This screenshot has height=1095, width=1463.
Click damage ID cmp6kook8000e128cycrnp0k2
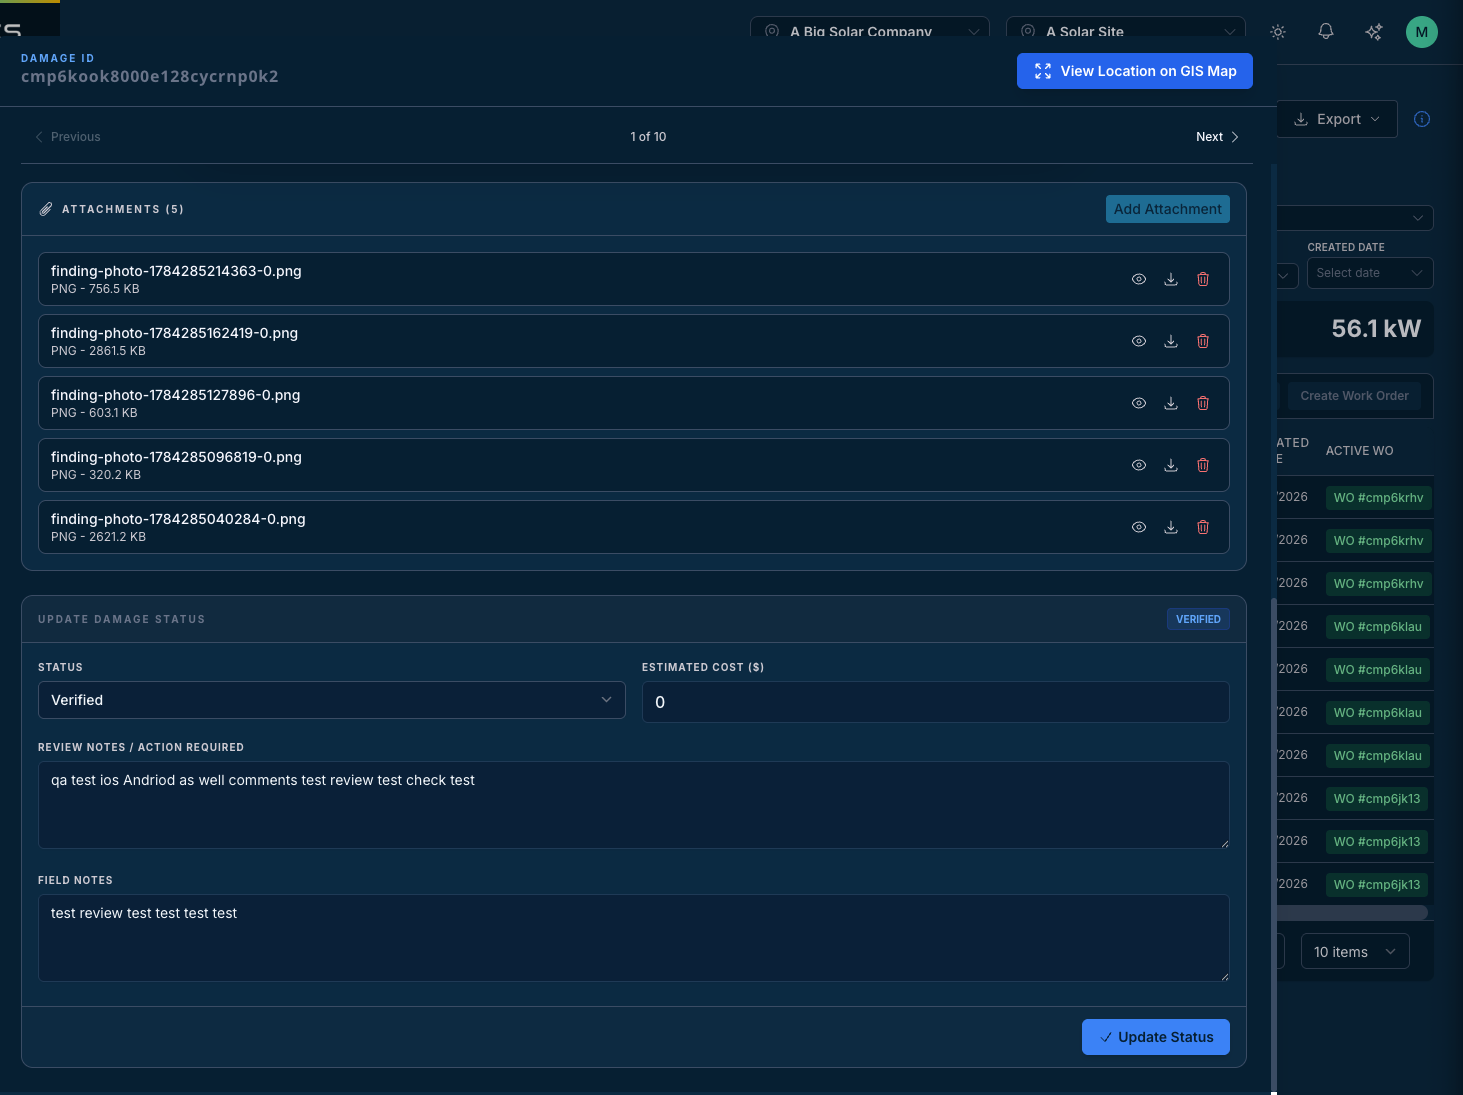point(150,76)
